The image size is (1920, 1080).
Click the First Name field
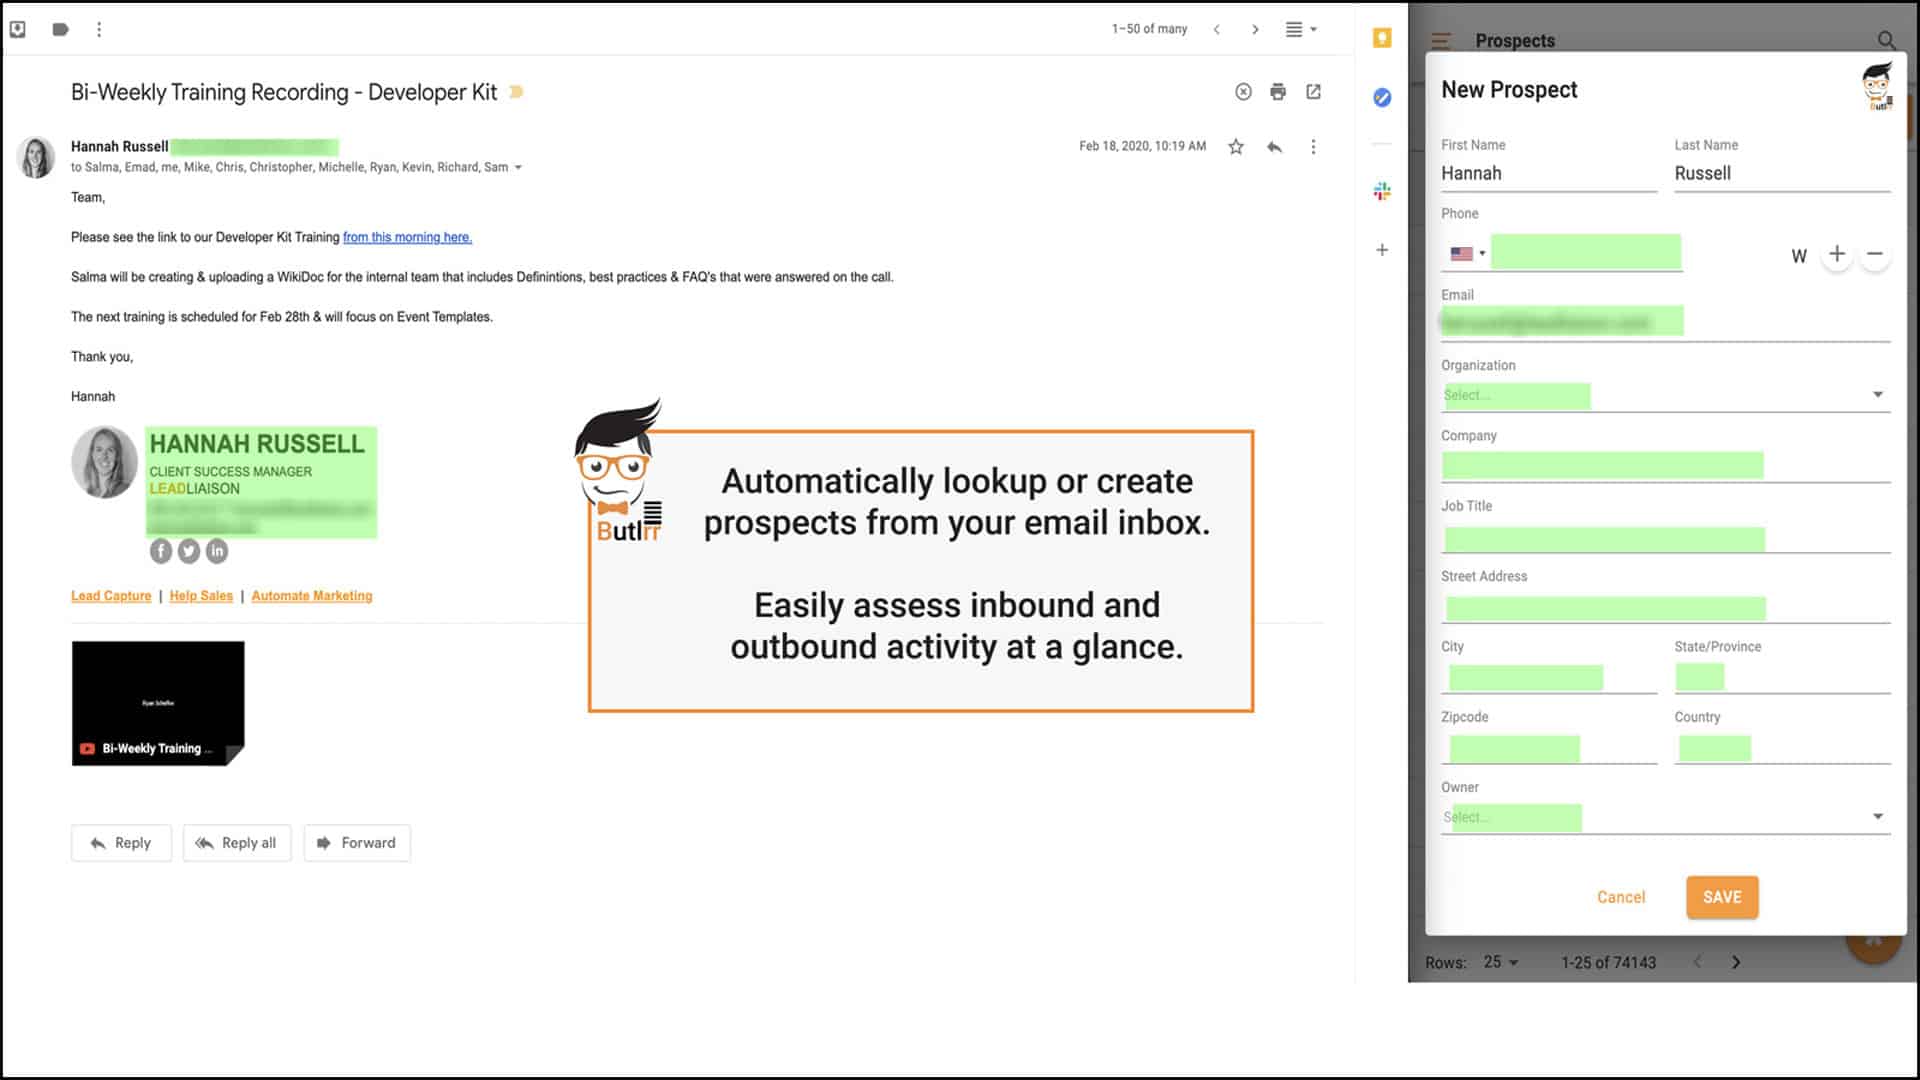pyautogui.click(x=1547, y=174)
